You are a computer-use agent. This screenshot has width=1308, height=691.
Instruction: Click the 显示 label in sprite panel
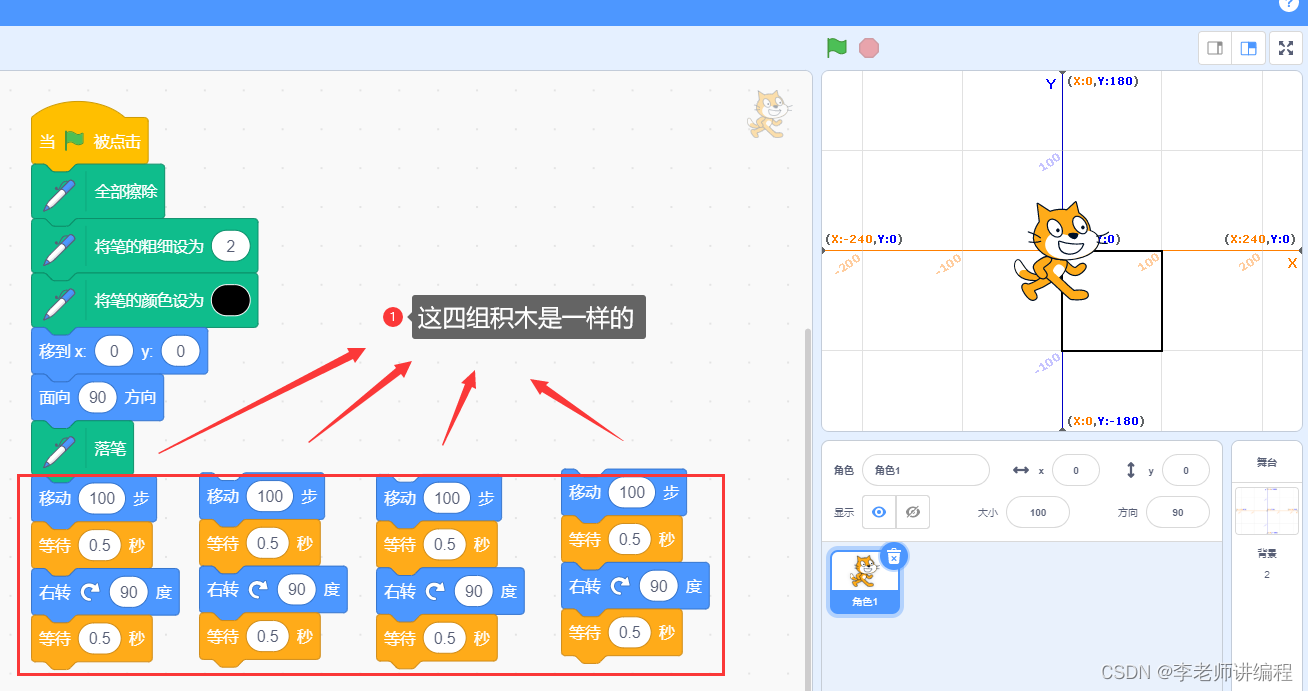[844, 512]
